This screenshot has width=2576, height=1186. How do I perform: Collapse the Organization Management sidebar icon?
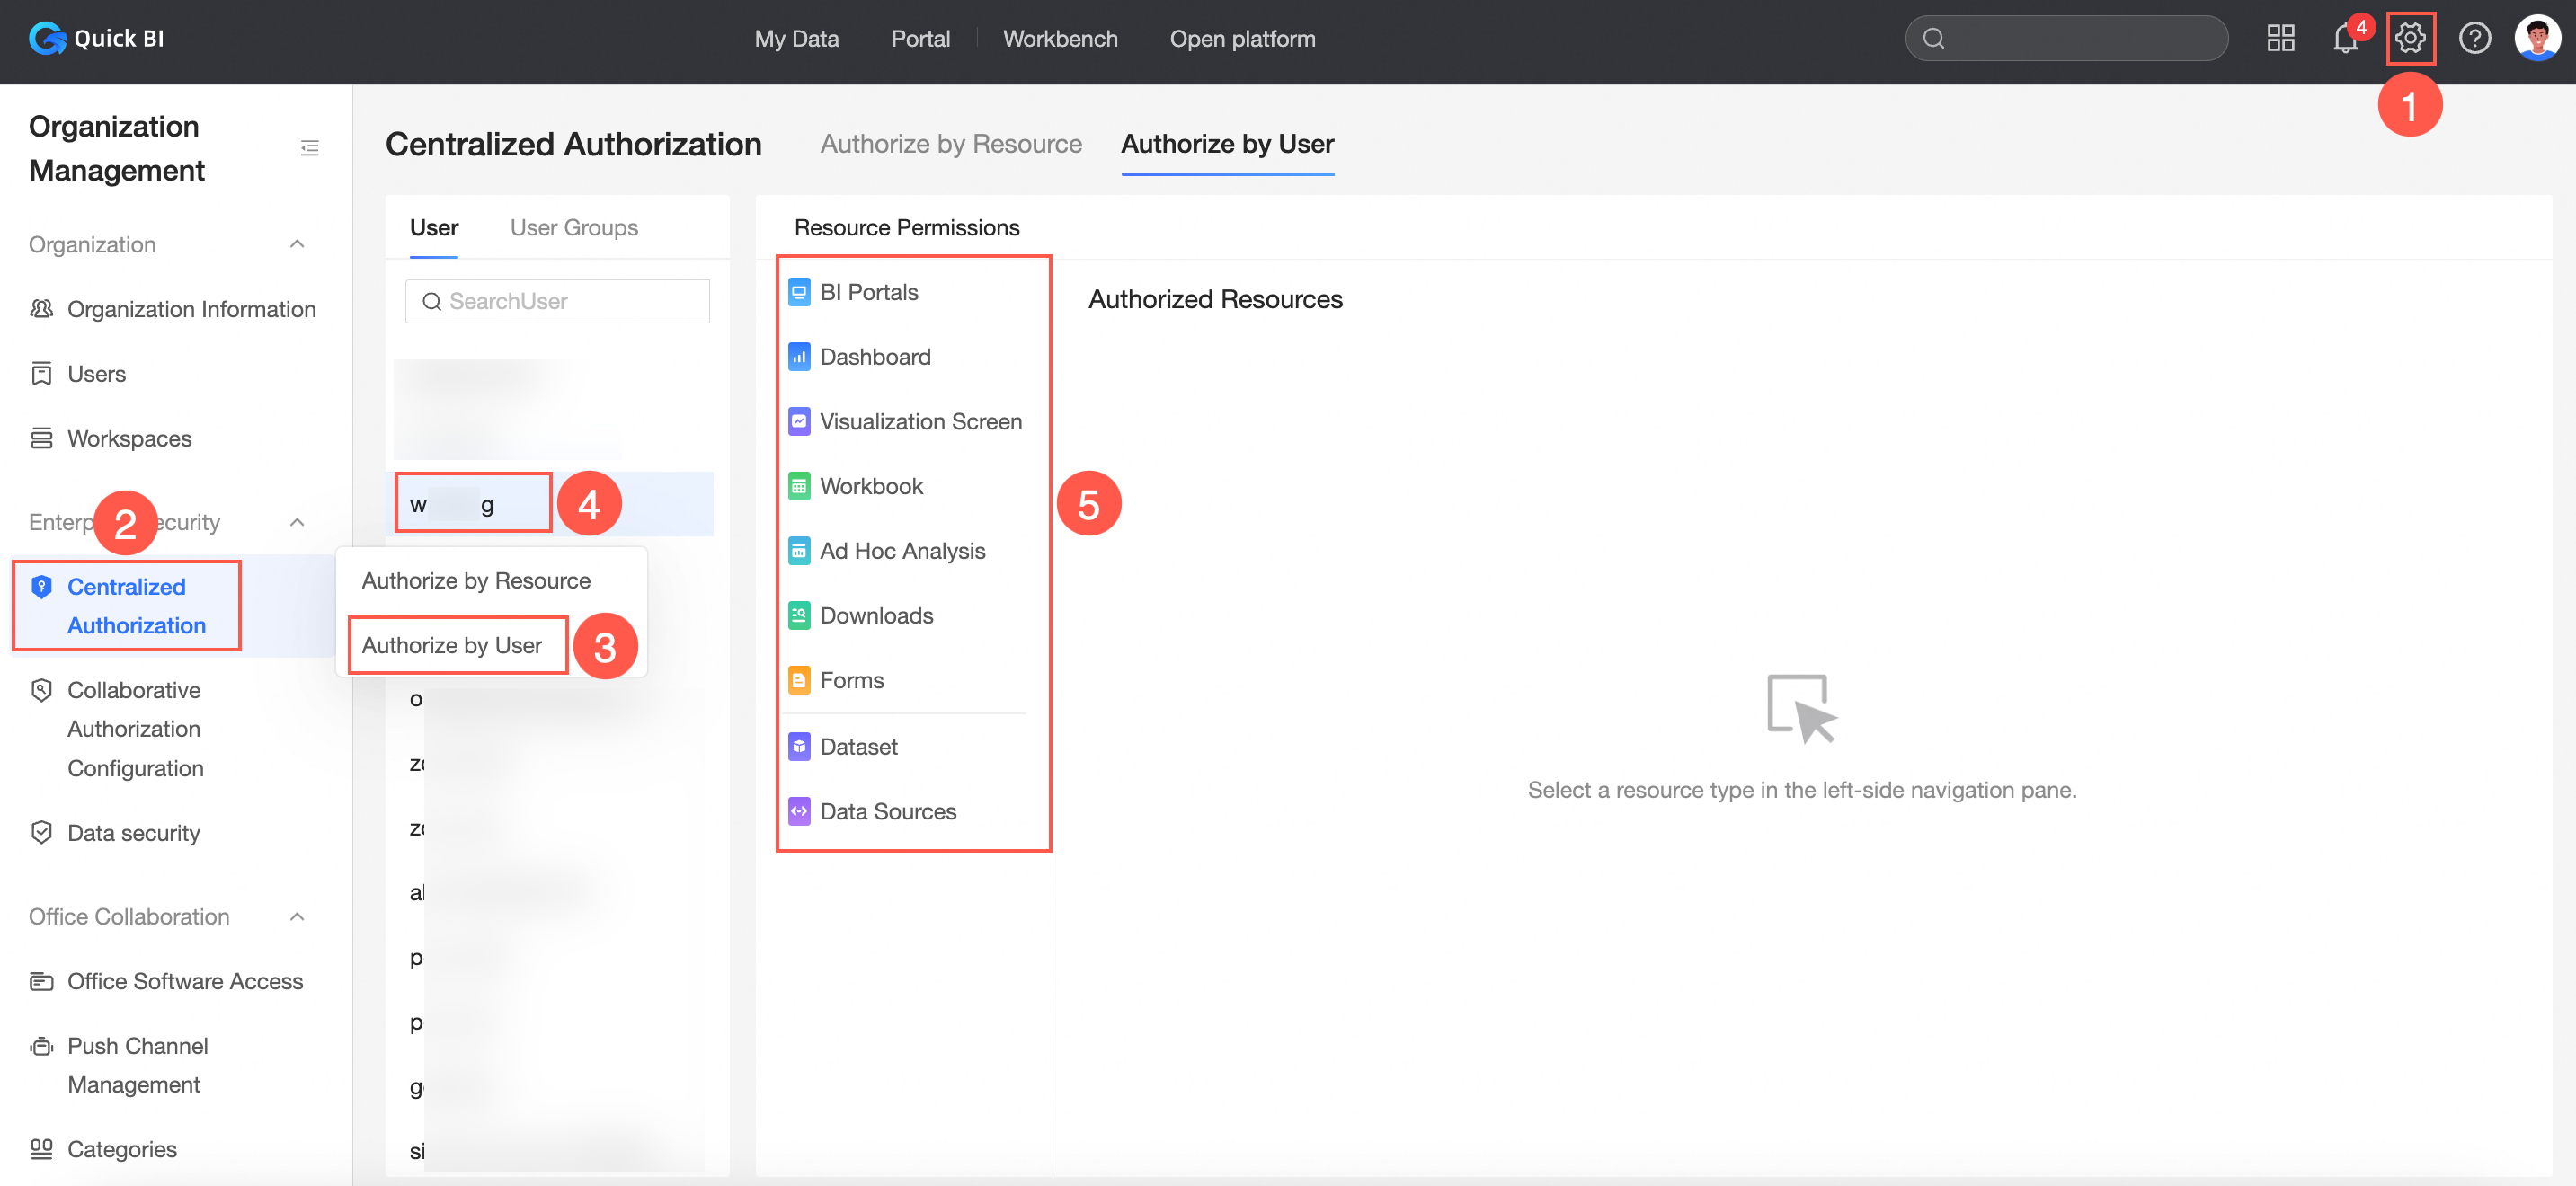tap(309, 148)
